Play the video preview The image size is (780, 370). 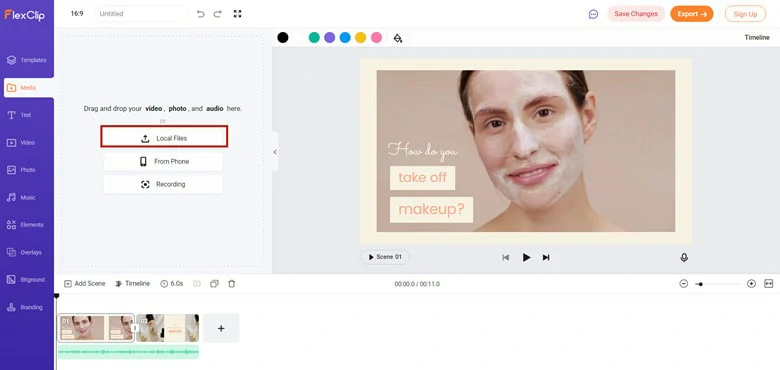pyautogui.click(x=526, y=257)
